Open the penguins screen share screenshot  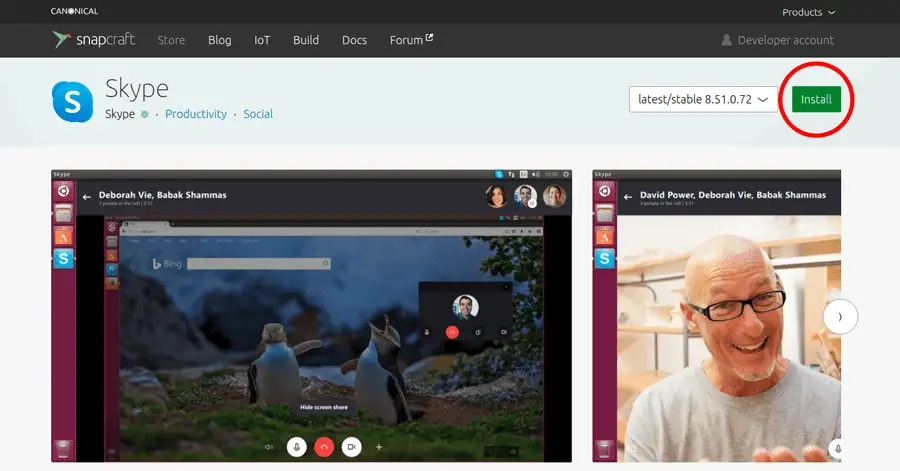pos(311,316)
